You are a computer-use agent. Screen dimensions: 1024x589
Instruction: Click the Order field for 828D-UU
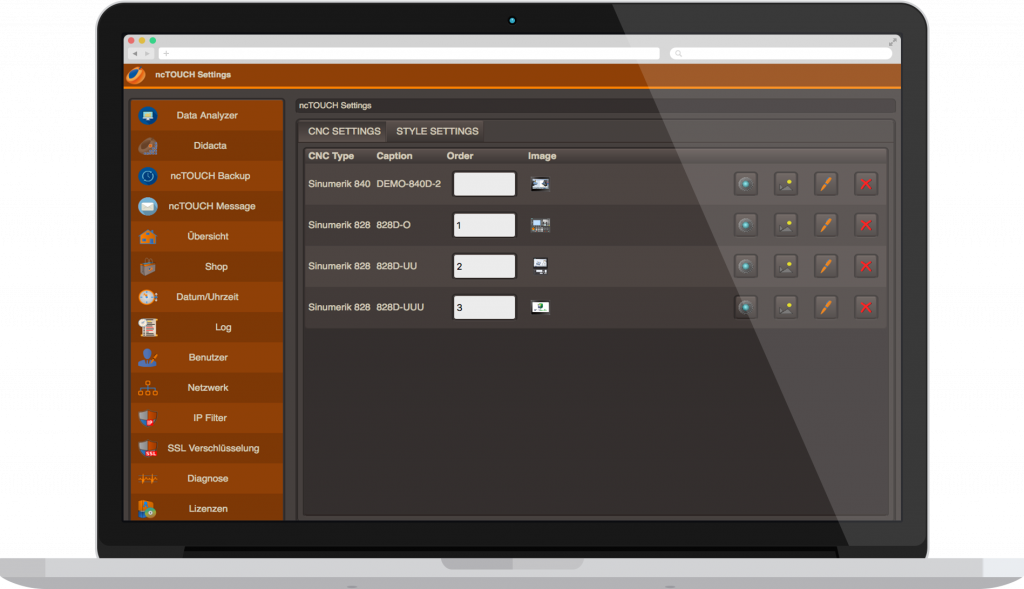click(485, 266)
